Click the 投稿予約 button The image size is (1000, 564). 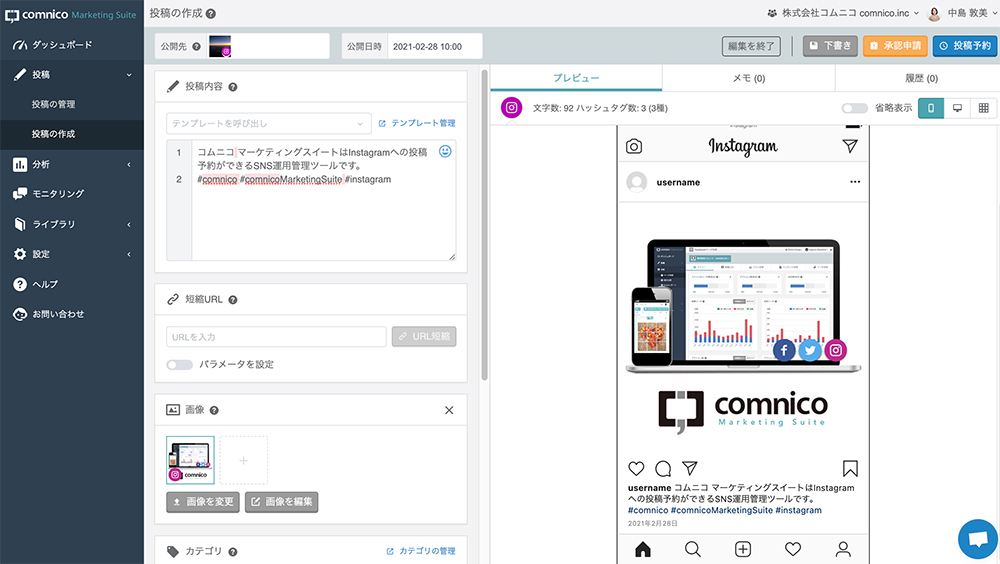965,46
